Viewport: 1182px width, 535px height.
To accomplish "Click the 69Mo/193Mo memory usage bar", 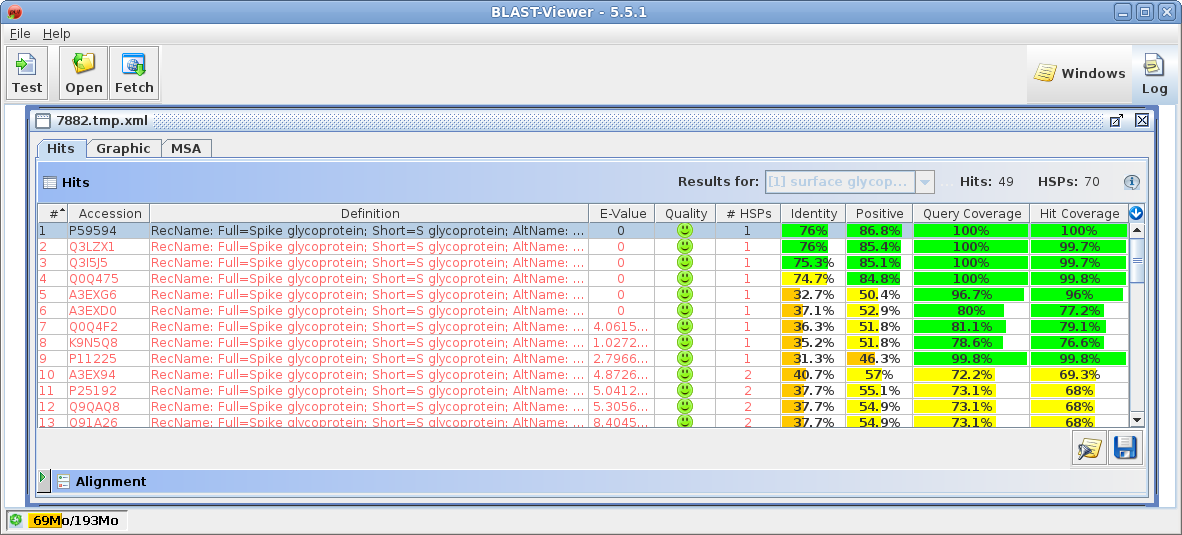I will [74, 520].
